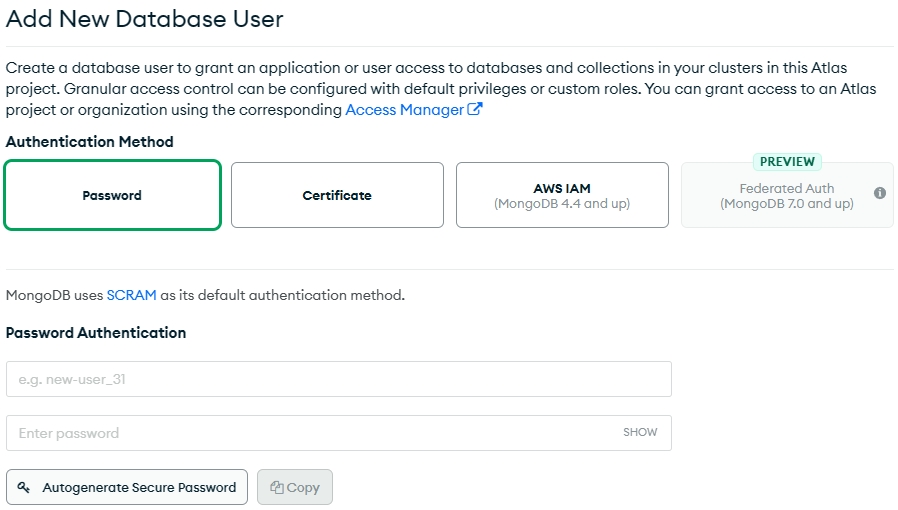Image resolution: width=898 pixels, height=510 pixels.
Task: Click into the Enter password field
Action: point(310,433)
